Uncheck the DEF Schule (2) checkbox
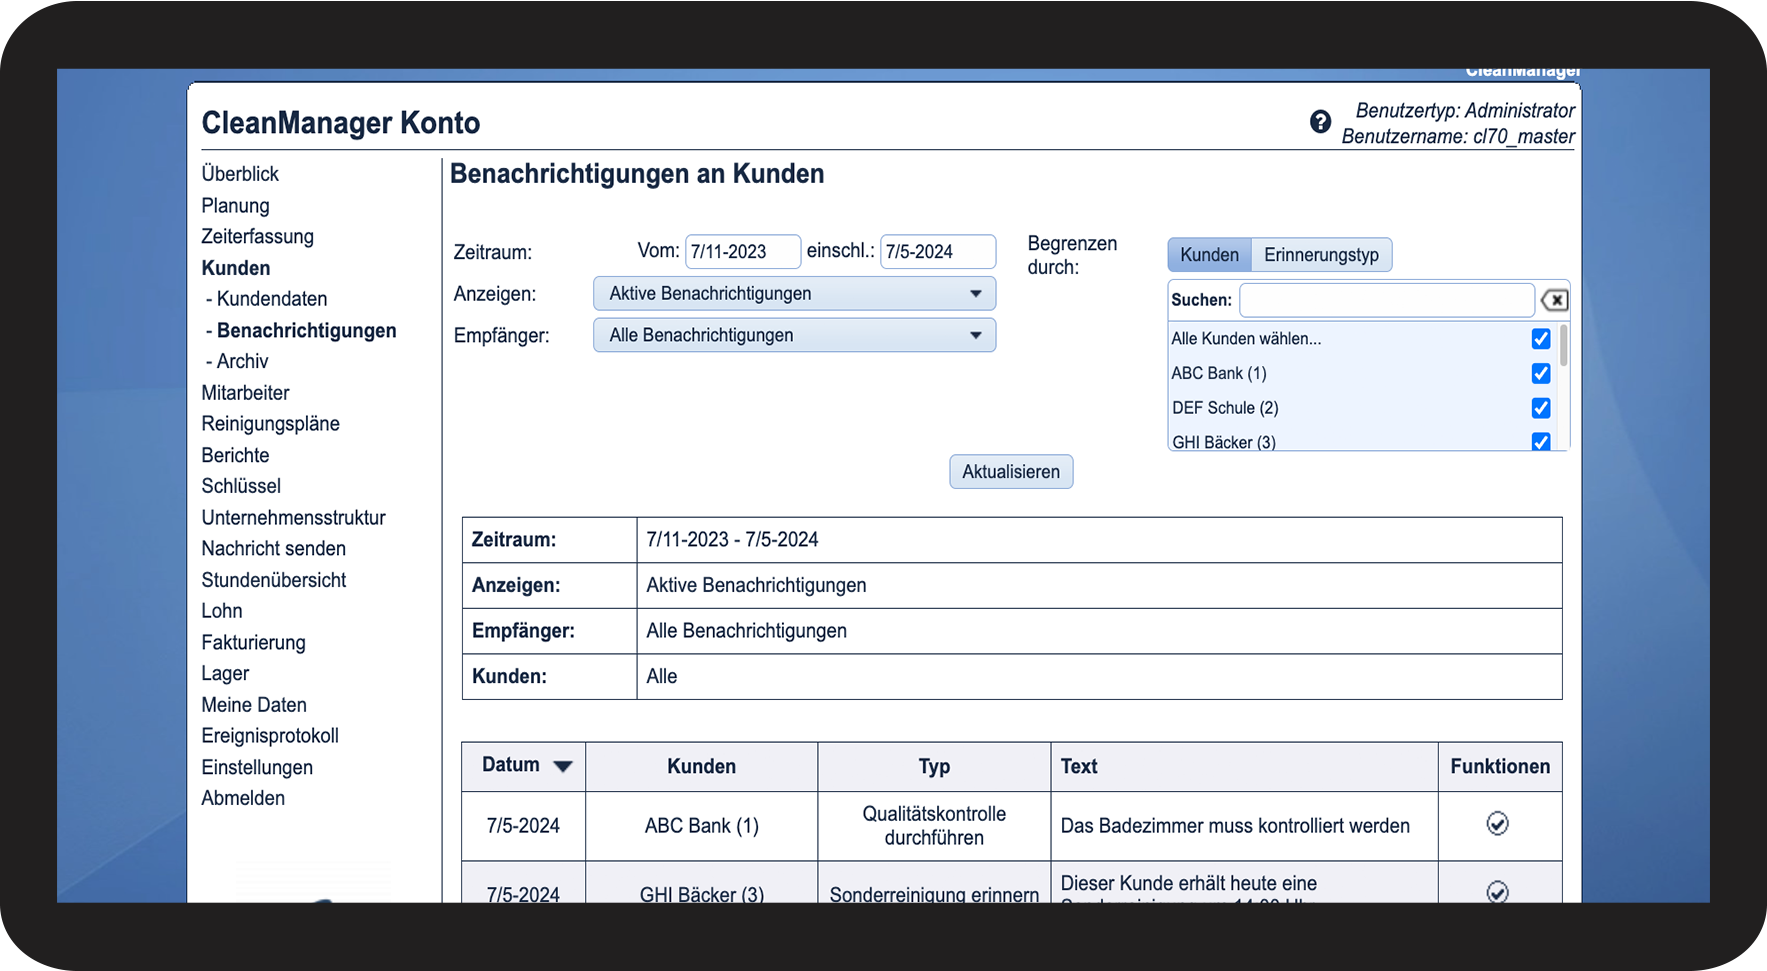 [1540, 408]
